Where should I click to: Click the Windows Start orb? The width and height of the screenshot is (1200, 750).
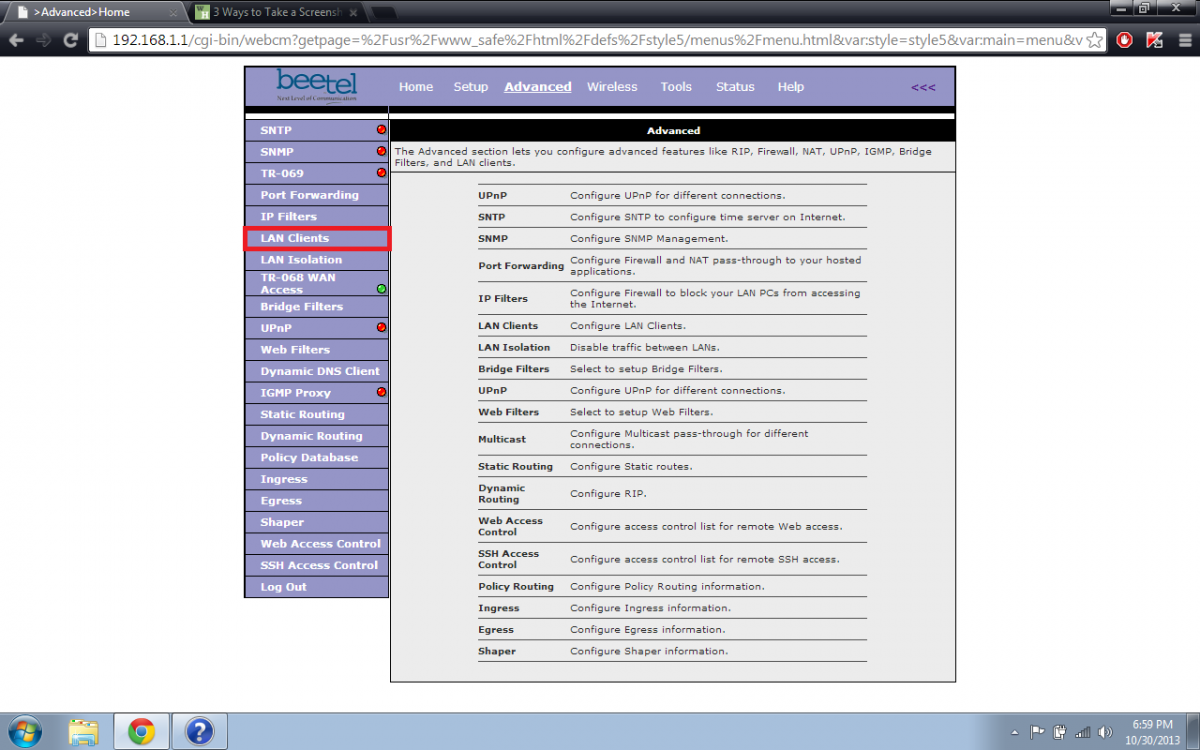23,732
